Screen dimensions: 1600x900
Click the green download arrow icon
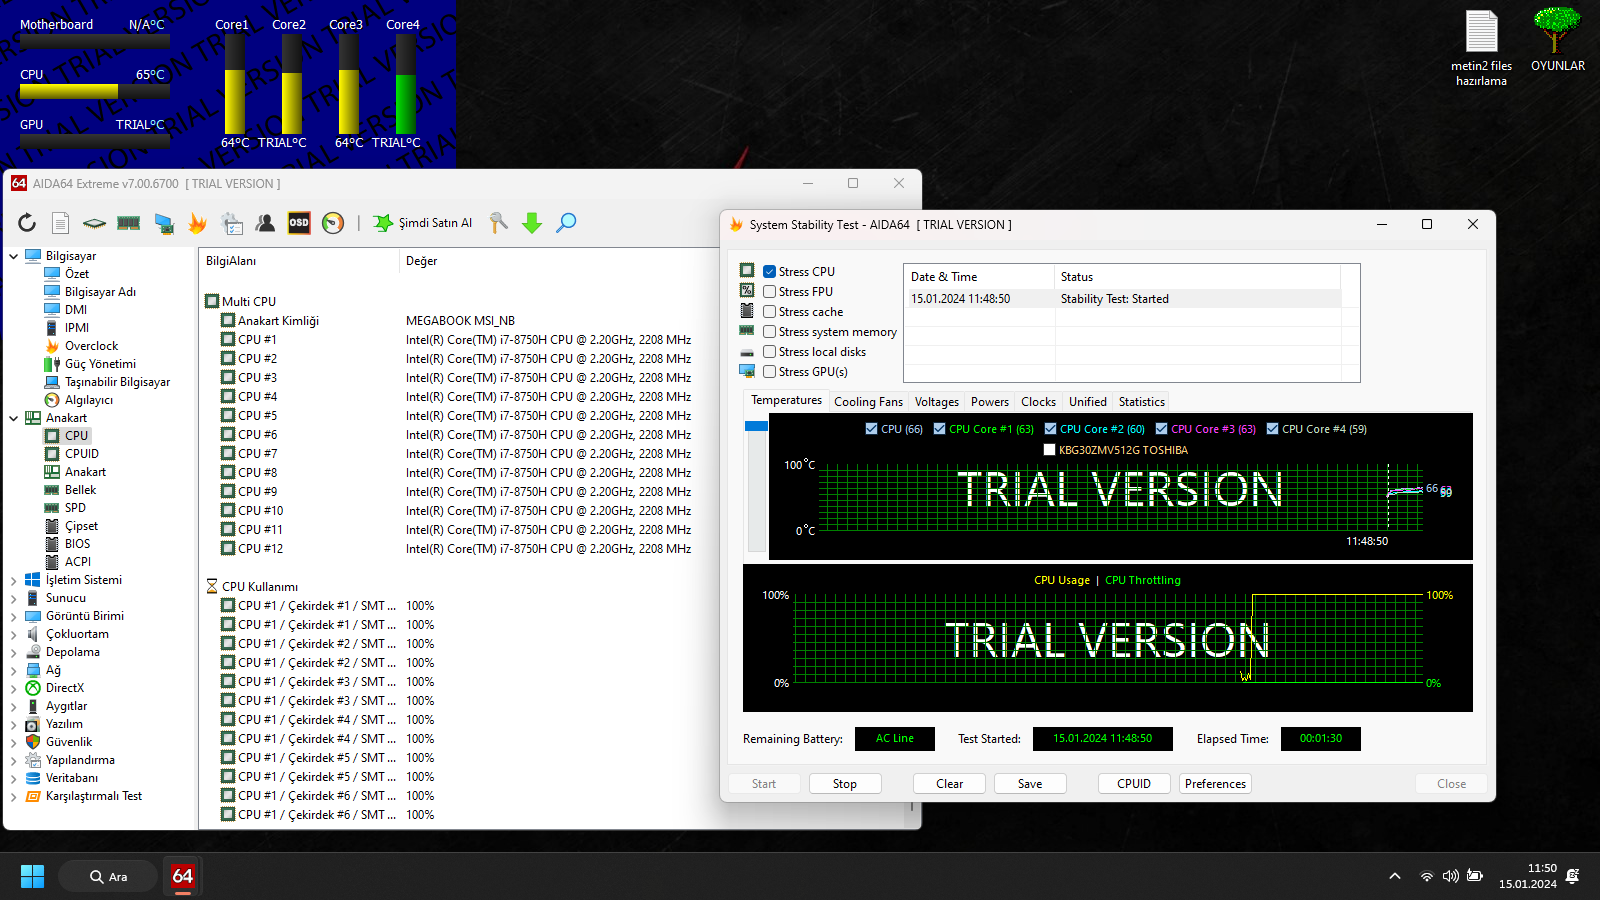tap(532, 223)
